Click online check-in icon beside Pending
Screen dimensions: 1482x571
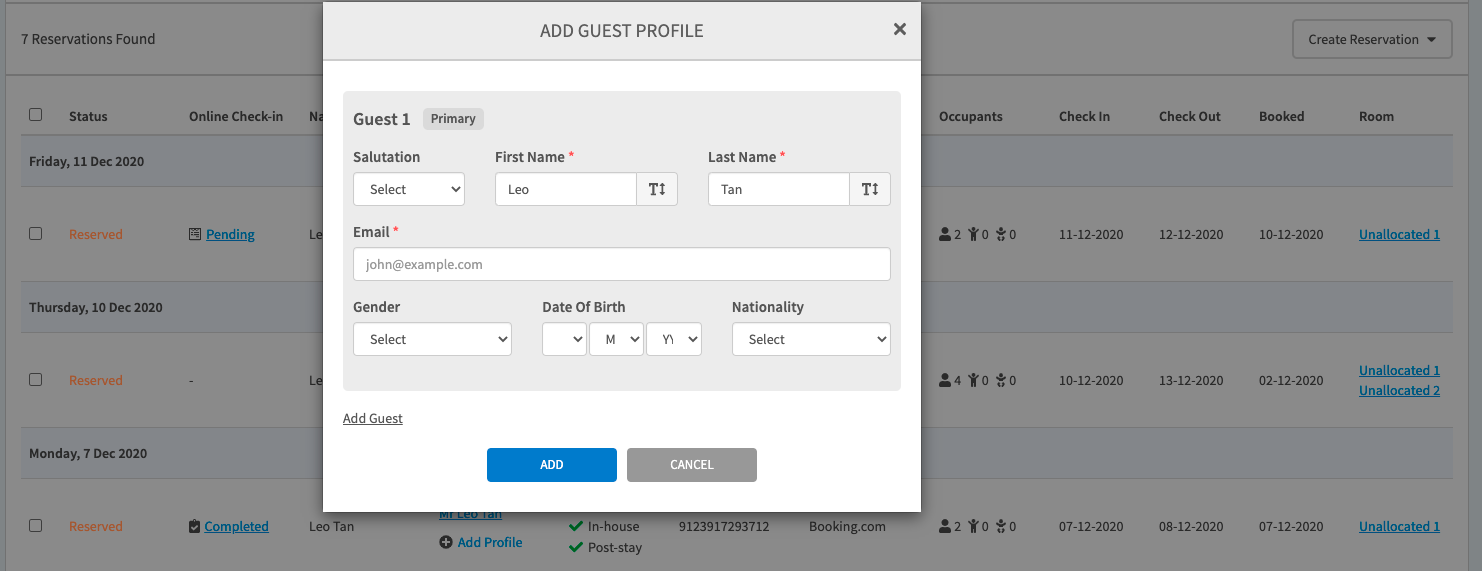coord(195,234)
